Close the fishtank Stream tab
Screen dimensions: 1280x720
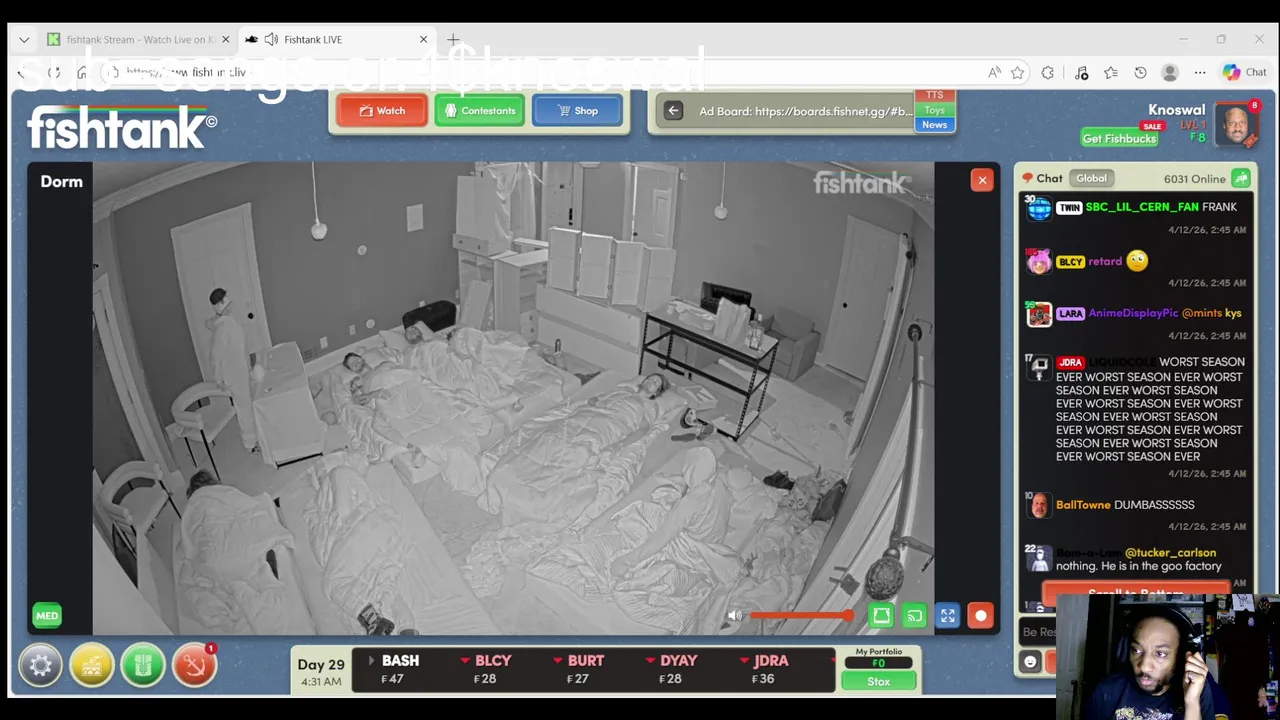tap(225, 39)
